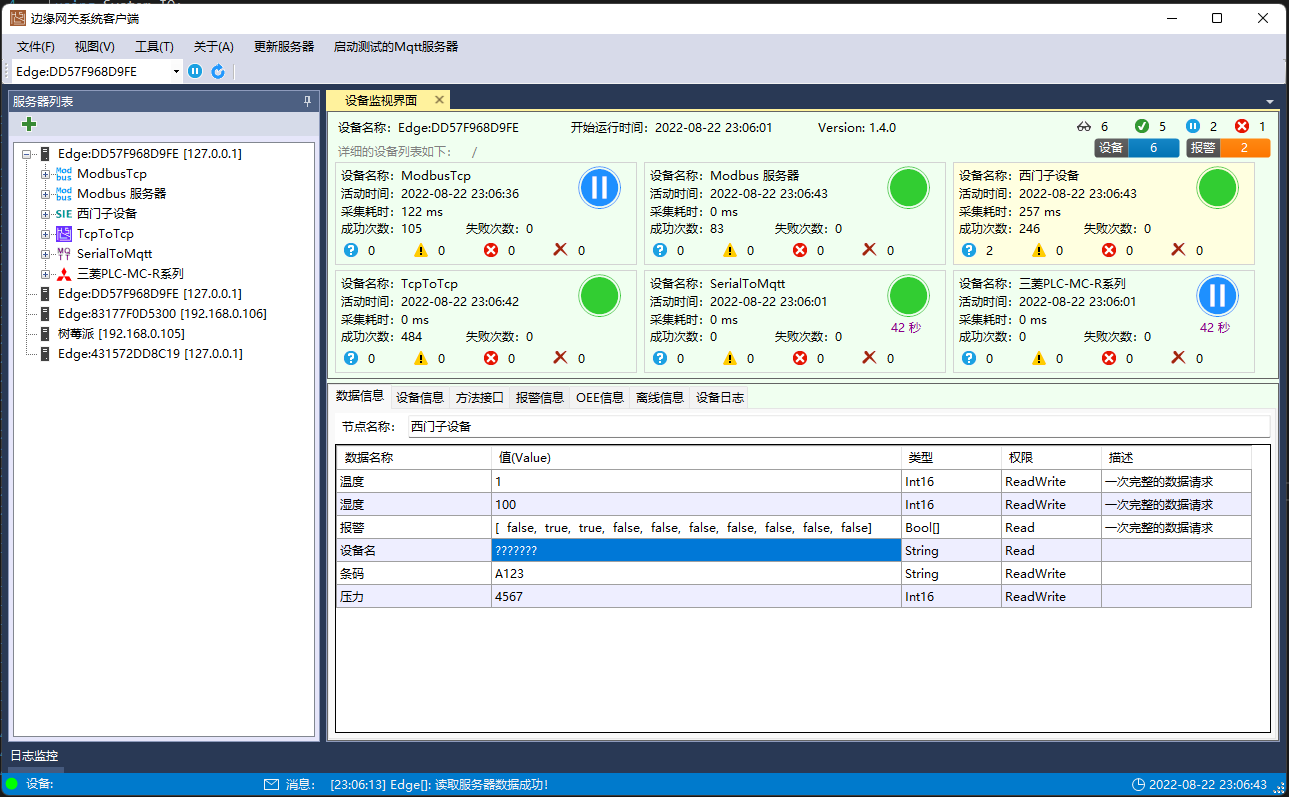Open the 工具(T) menu
Screen dimensions: 1289x797
click(x=154, y=46)
